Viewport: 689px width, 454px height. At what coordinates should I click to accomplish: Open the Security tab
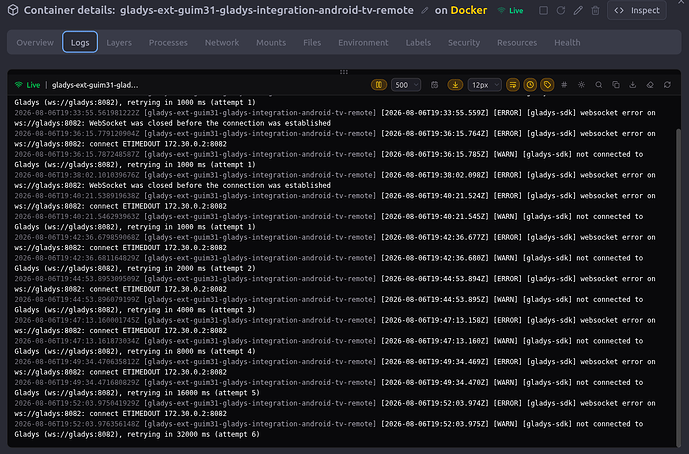pyautogui.click(x=464, y=43)
